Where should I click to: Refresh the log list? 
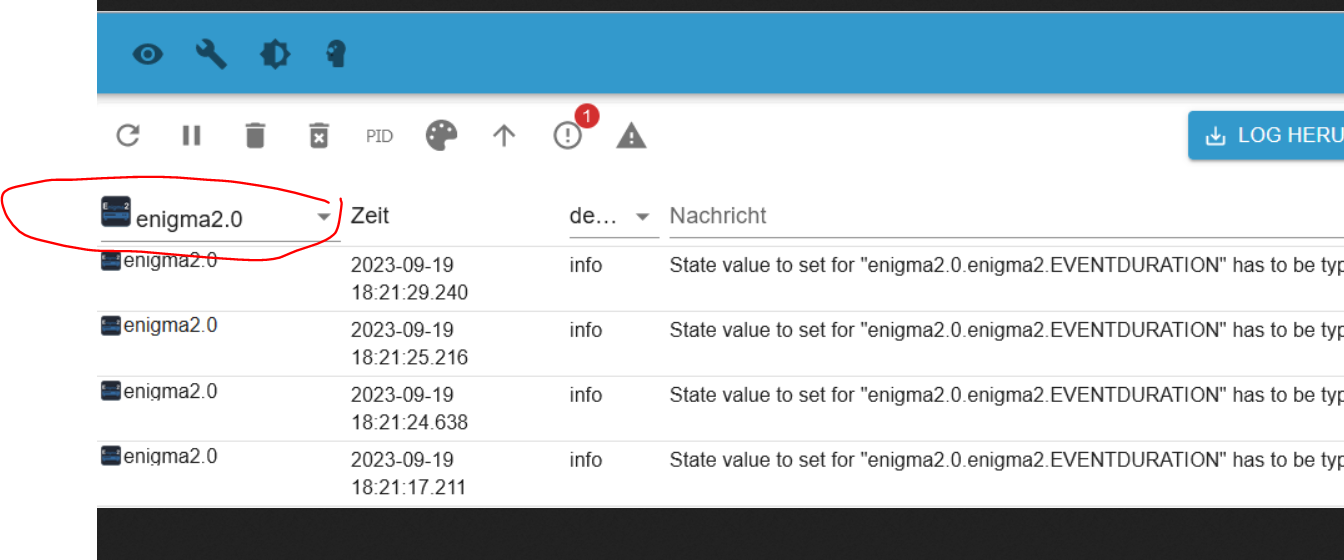[x=128, y=135]
